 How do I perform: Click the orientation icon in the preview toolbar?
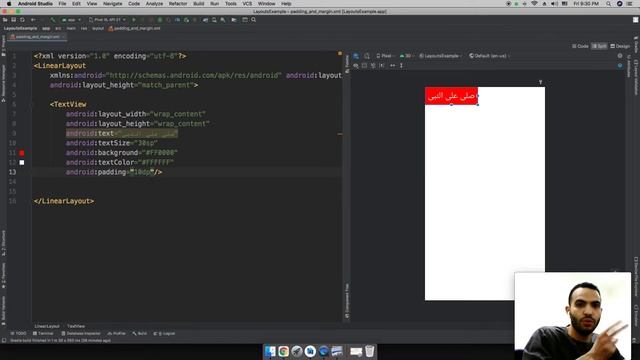click(367, 56)
